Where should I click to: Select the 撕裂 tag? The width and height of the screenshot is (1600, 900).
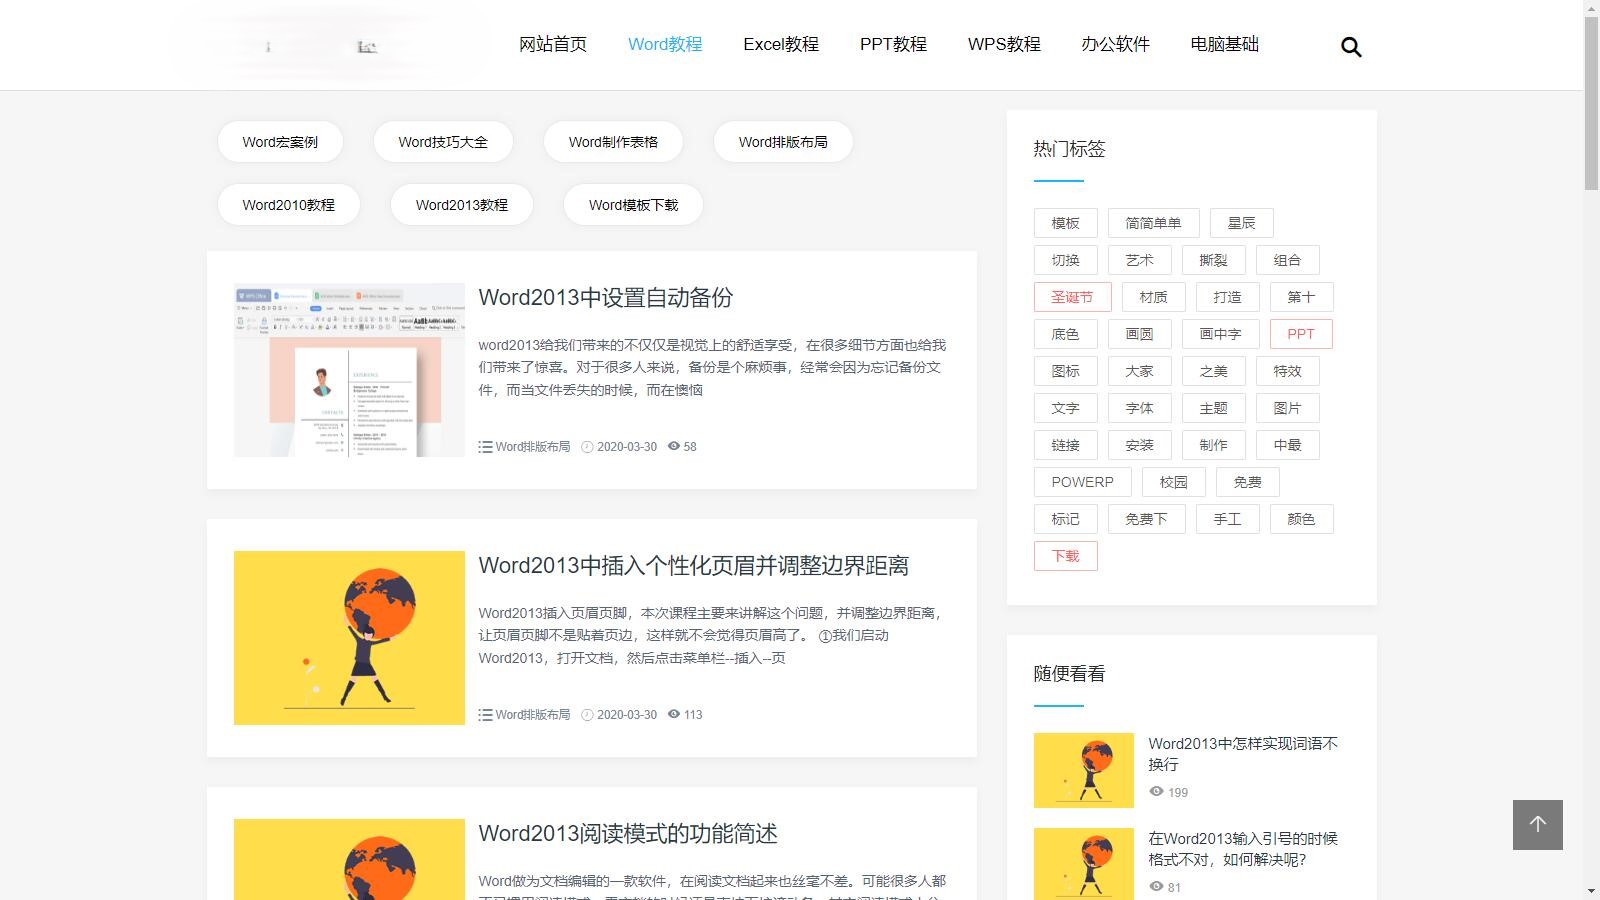click(1213, 260)
